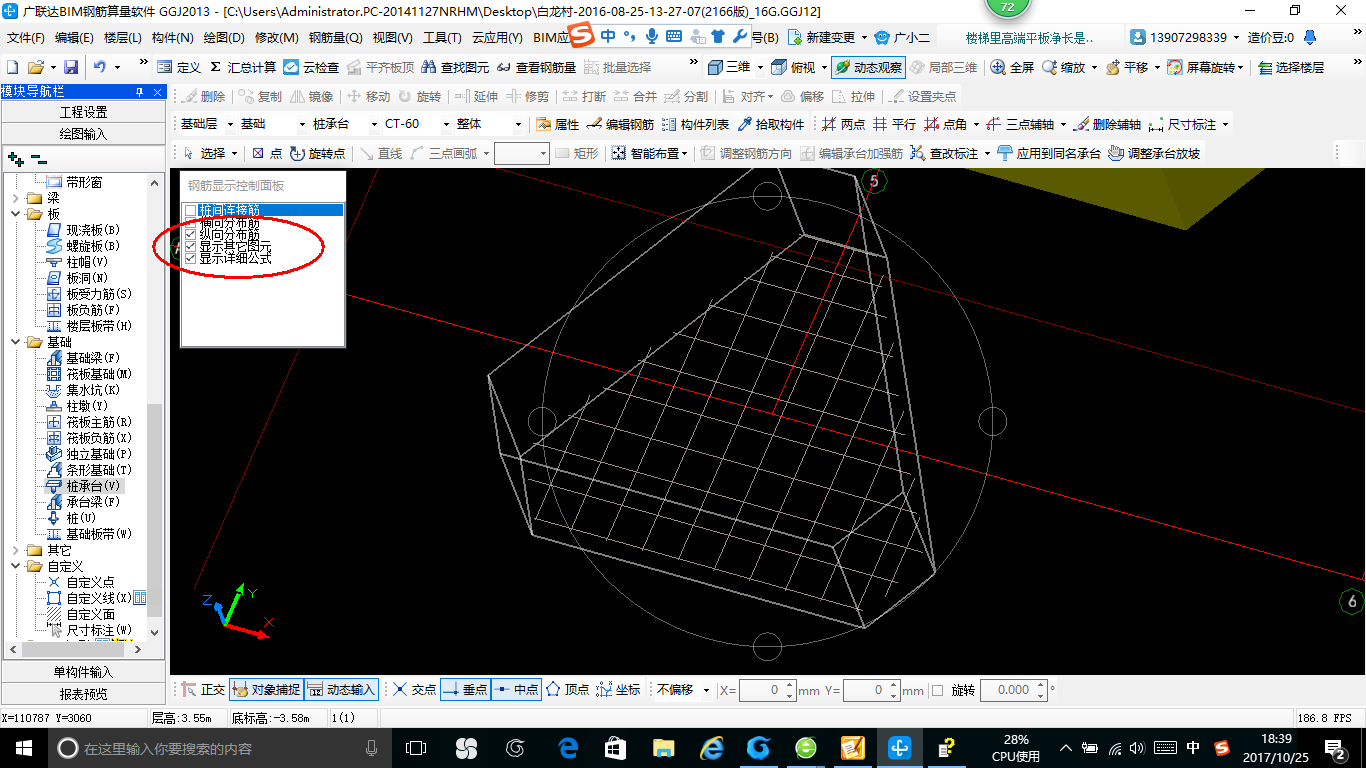
Task: Collapse all nodes with minus icon in navigator
Action: pyautogui.click(x=38, y=159)
